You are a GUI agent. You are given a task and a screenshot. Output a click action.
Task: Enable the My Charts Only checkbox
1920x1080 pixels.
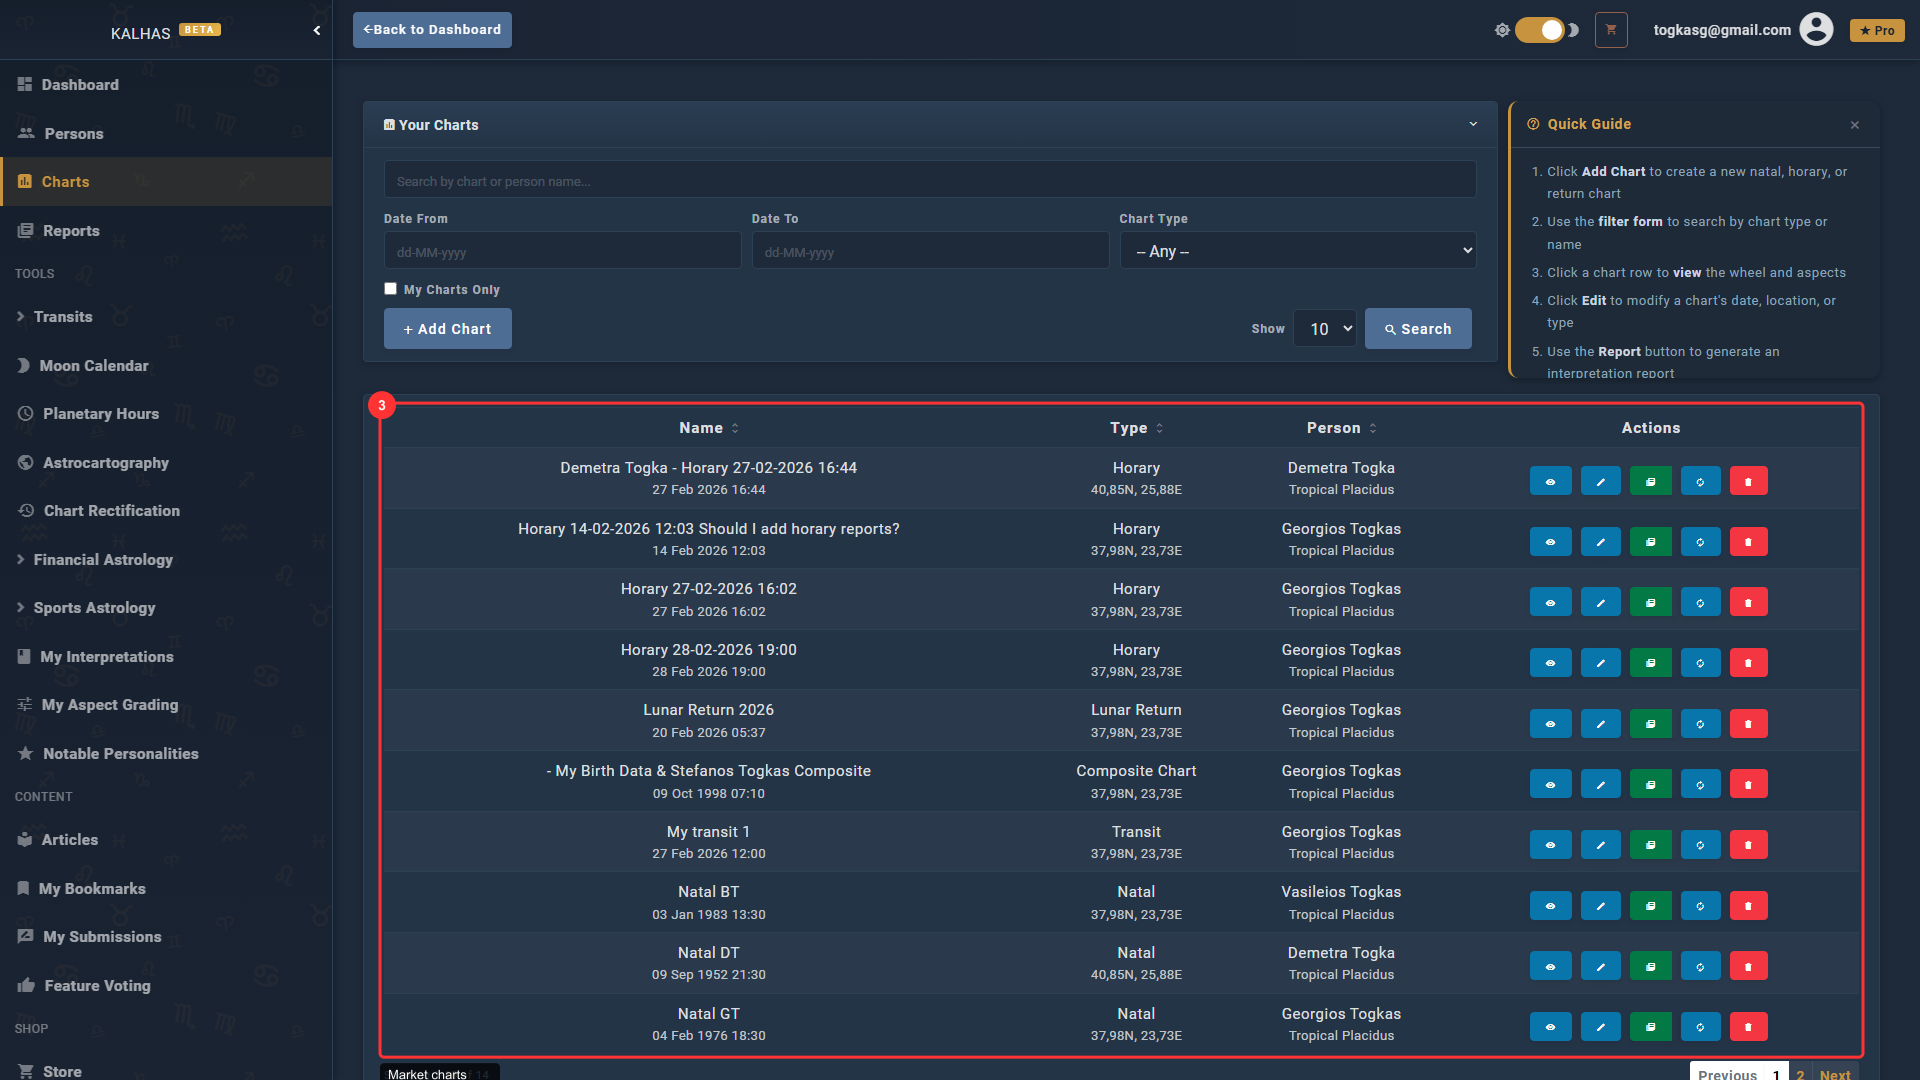point(391,289)
